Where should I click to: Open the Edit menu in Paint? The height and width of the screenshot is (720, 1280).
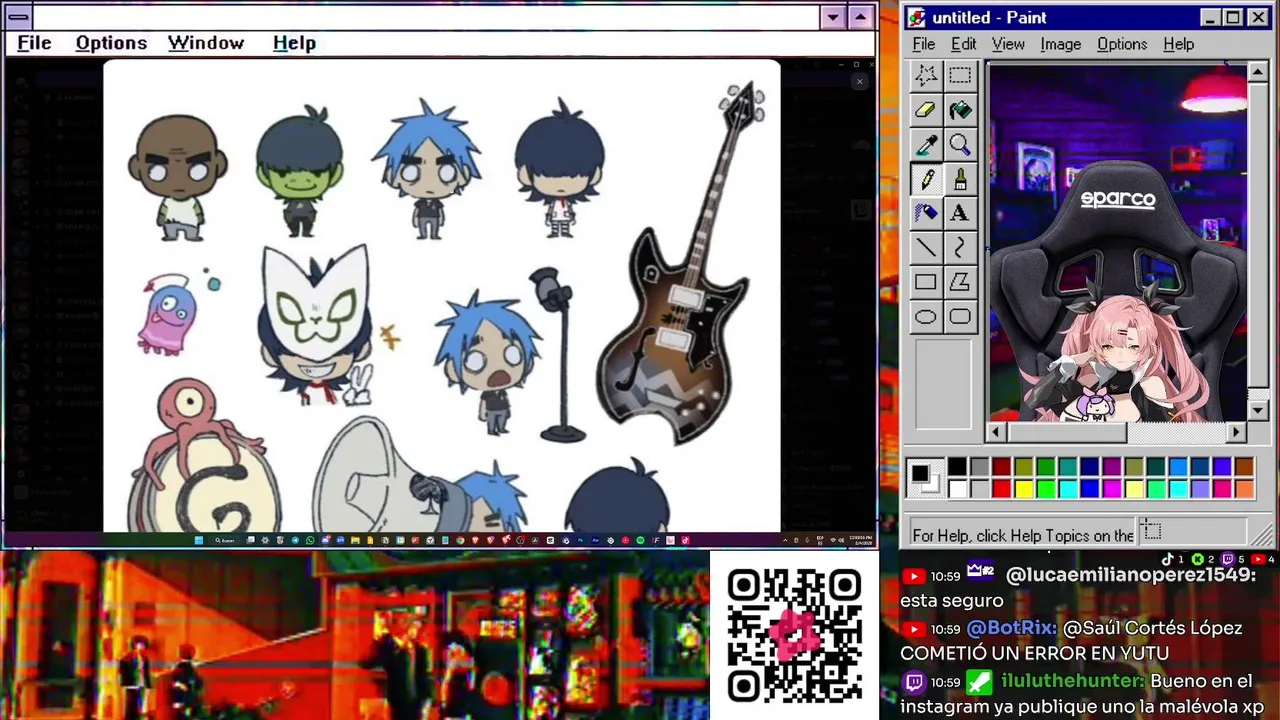click(963, 44)
